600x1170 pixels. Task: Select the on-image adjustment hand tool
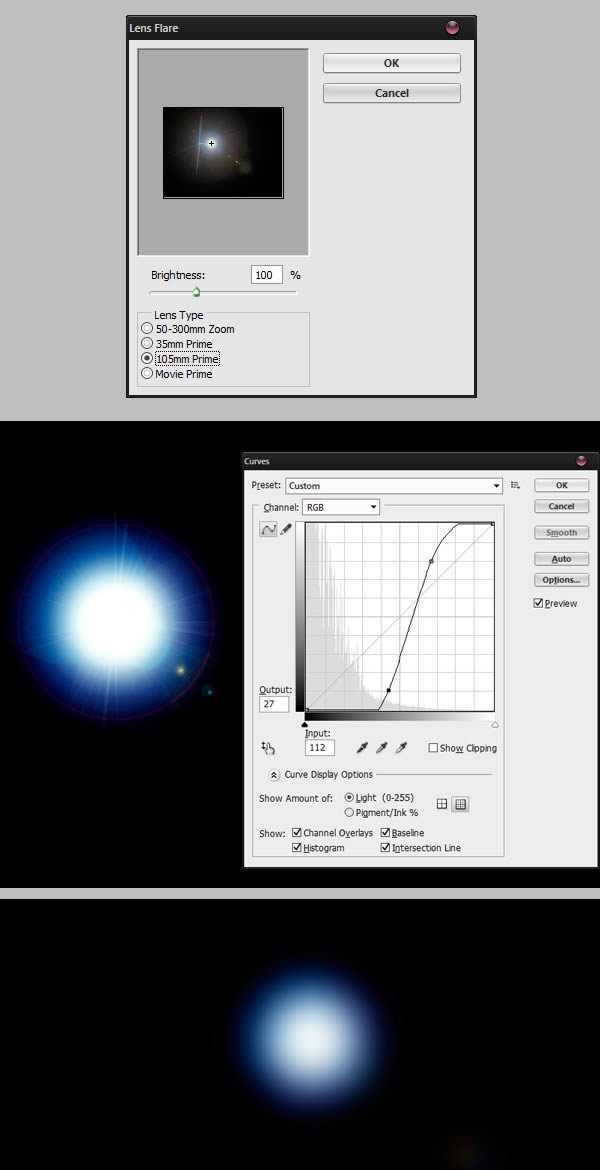(268, 748)
